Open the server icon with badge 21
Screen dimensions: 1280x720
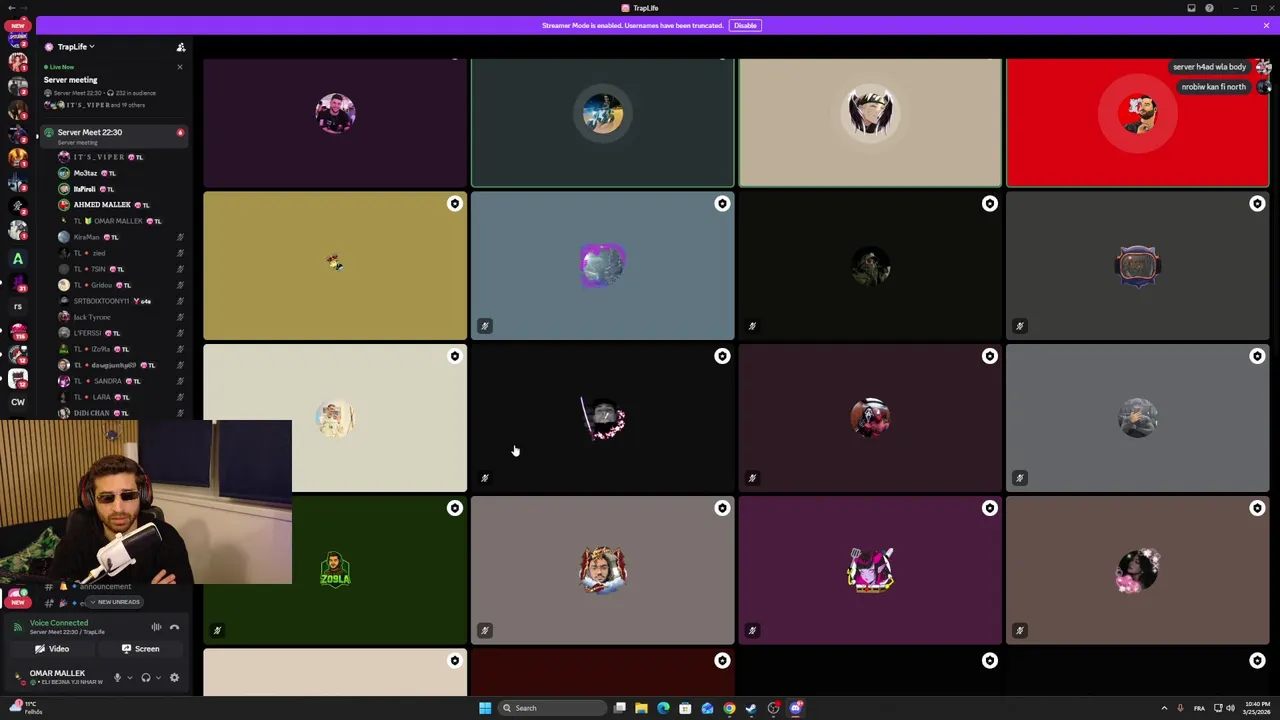(18, 283)
